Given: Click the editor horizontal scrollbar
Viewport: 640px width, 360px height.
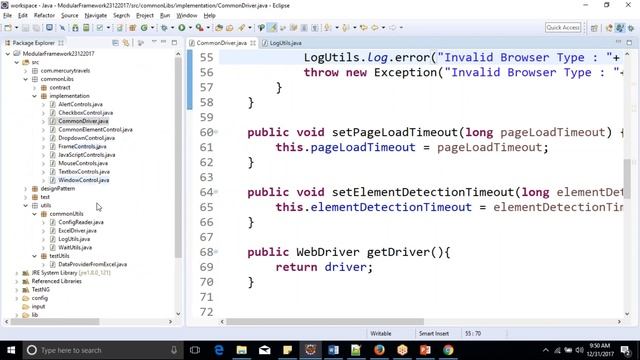Looking at the screenshot, I should [x=325, y=322].
